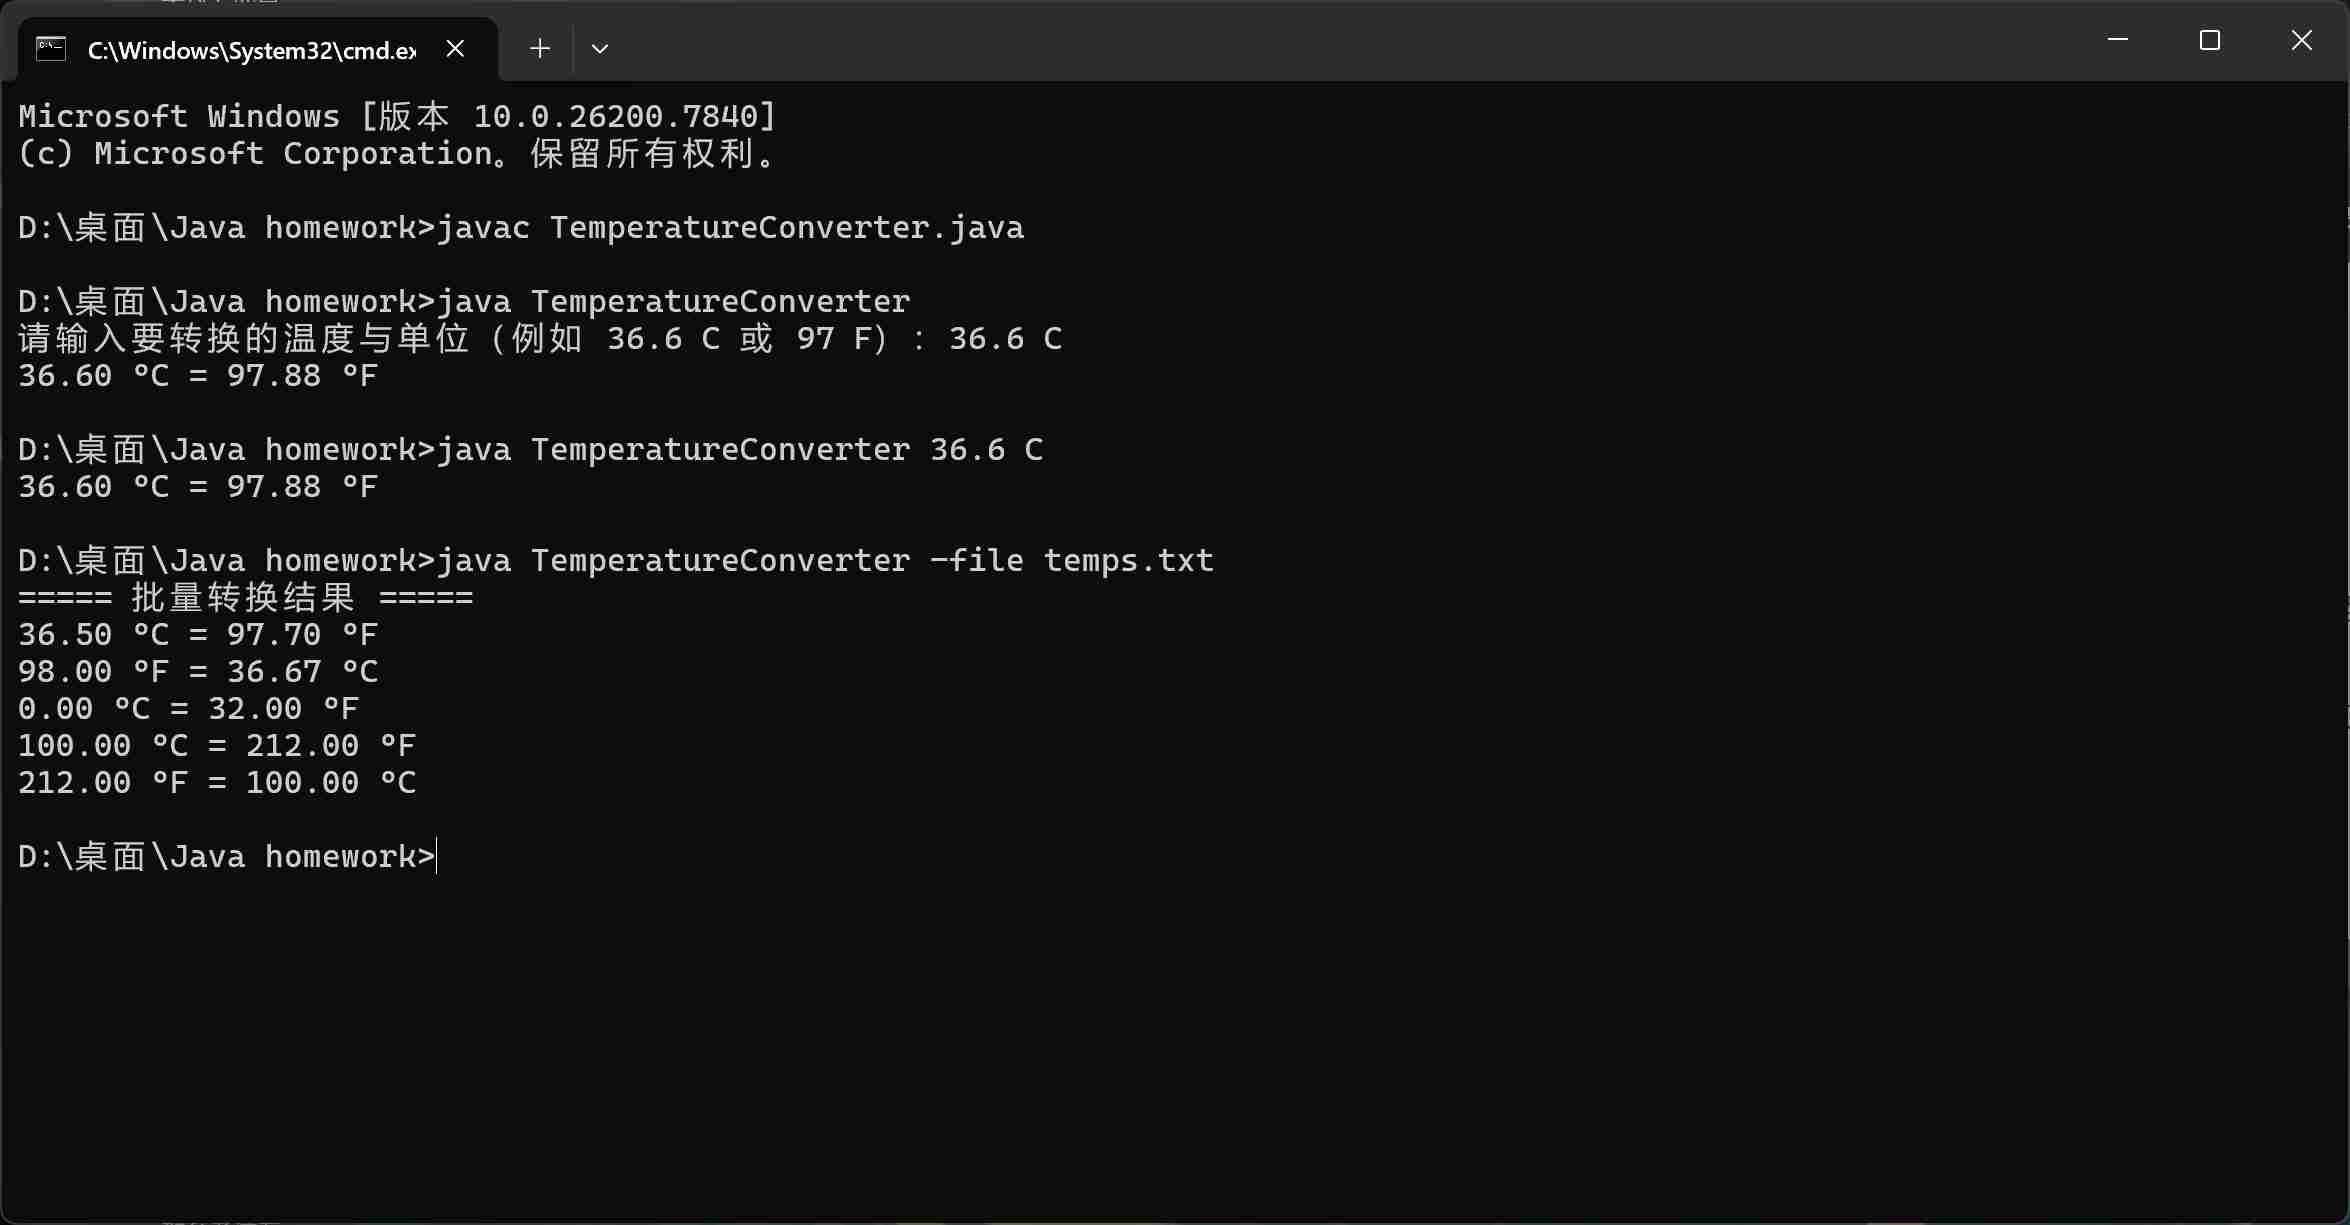The height and width of the screenshot is (1225, 2350).
Task: Click the 请输入要转换的温度与单位 prompt line
Action: [x=540, y=339]
